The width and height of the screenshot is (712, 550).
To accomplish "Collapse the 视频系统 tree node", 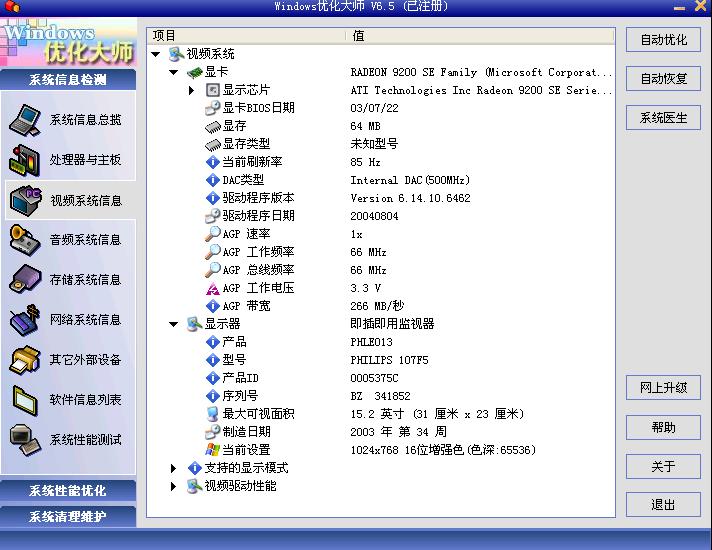I will click(x=156, y=54).
